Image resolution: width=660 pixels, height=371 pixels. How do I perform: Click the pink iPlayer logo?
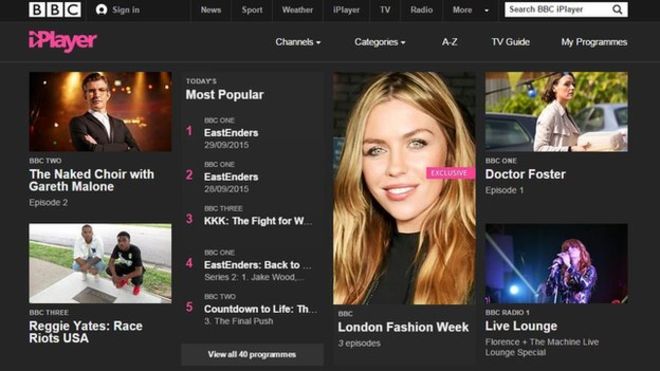[63, 41]
